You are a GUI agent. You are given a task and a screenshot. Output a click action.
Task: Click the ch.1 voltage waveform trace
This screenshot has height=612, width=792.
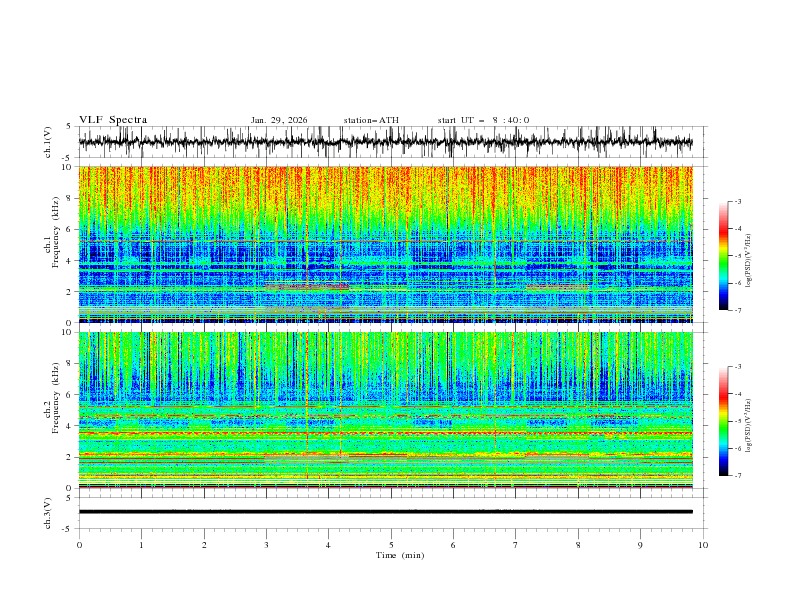click(385, 142)
